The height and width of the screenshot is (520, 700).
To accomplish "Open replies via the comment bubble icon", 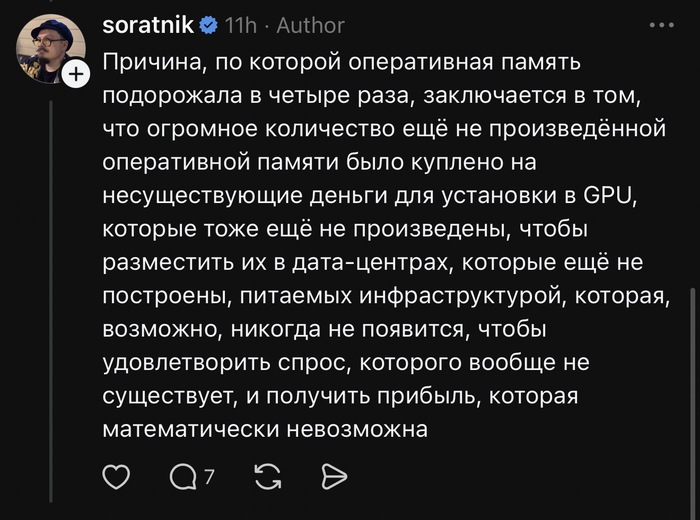I will [x=184, y=477].
